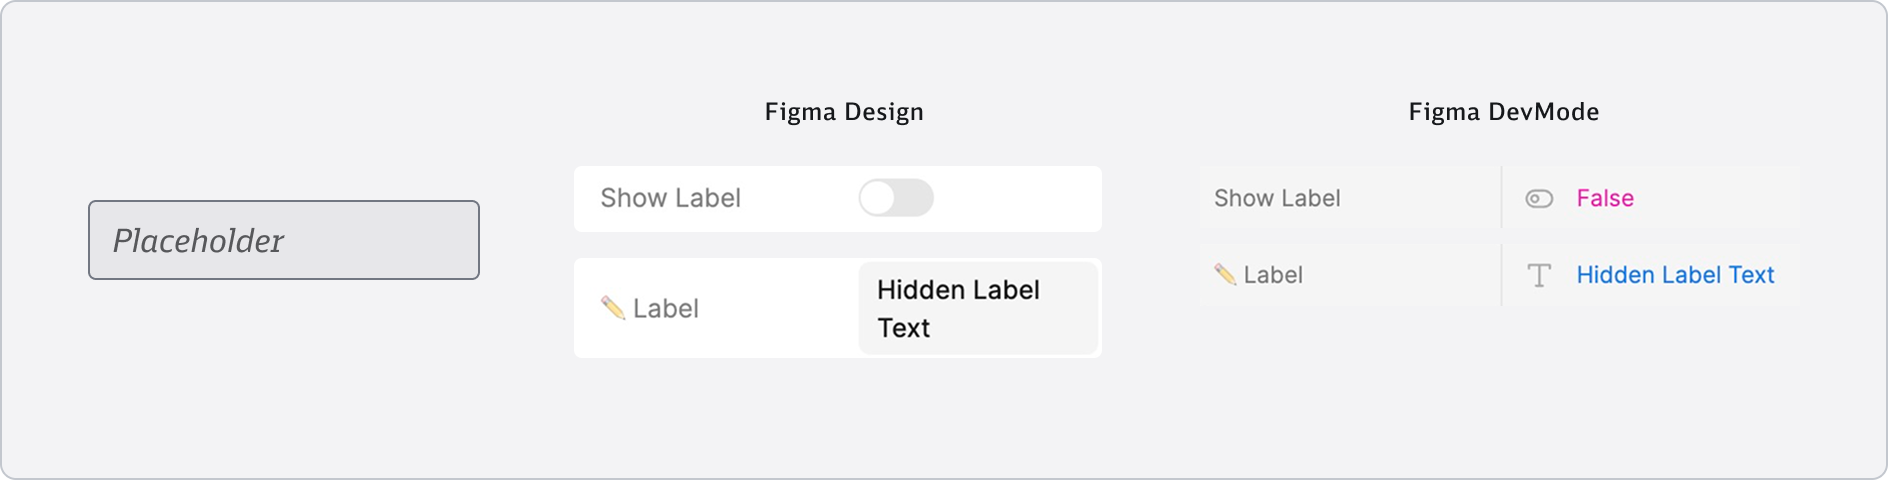Click 'Show Label' text in the Design panel
1888x480 pixels.
point(670,198)
